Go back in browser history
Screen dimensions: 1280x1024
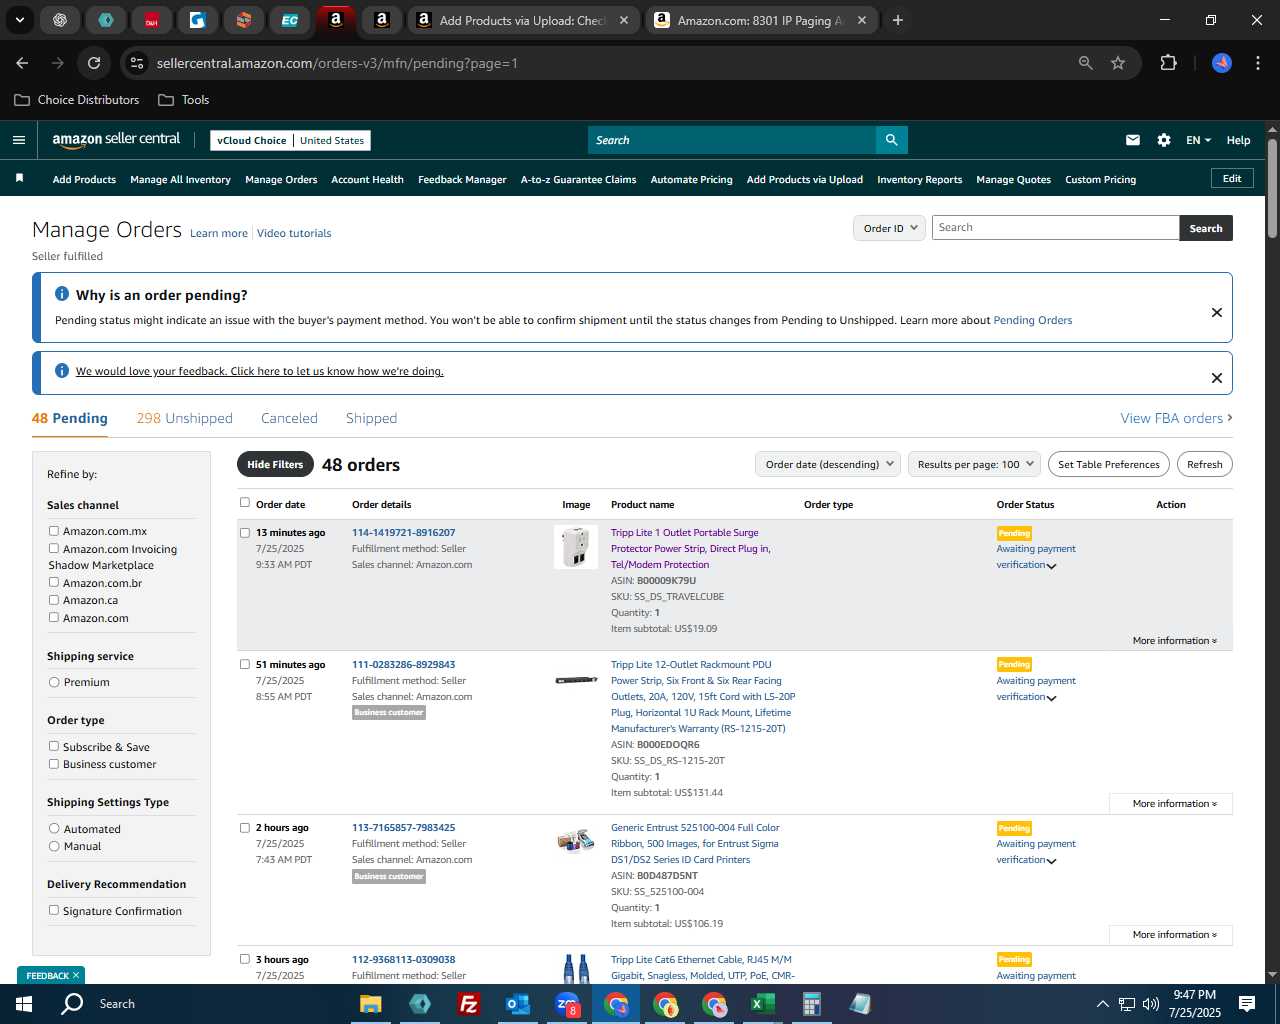[x=22, y=63]
